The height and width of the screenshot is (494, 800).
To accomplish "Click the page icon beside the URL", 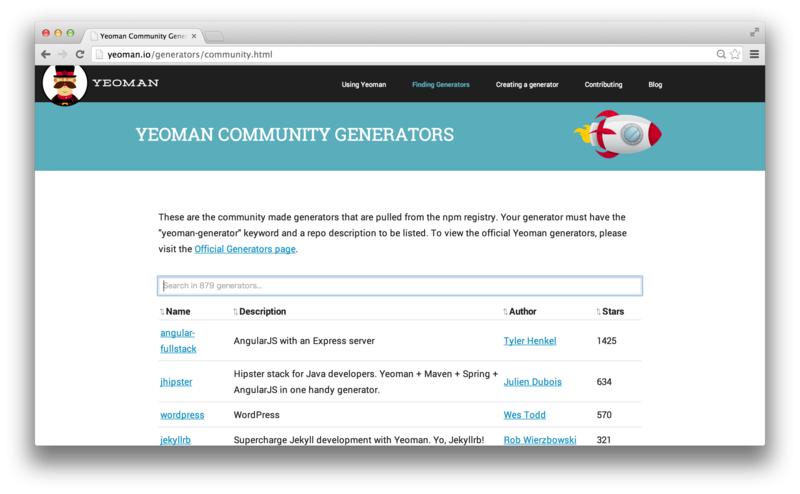I will [99, 54].
